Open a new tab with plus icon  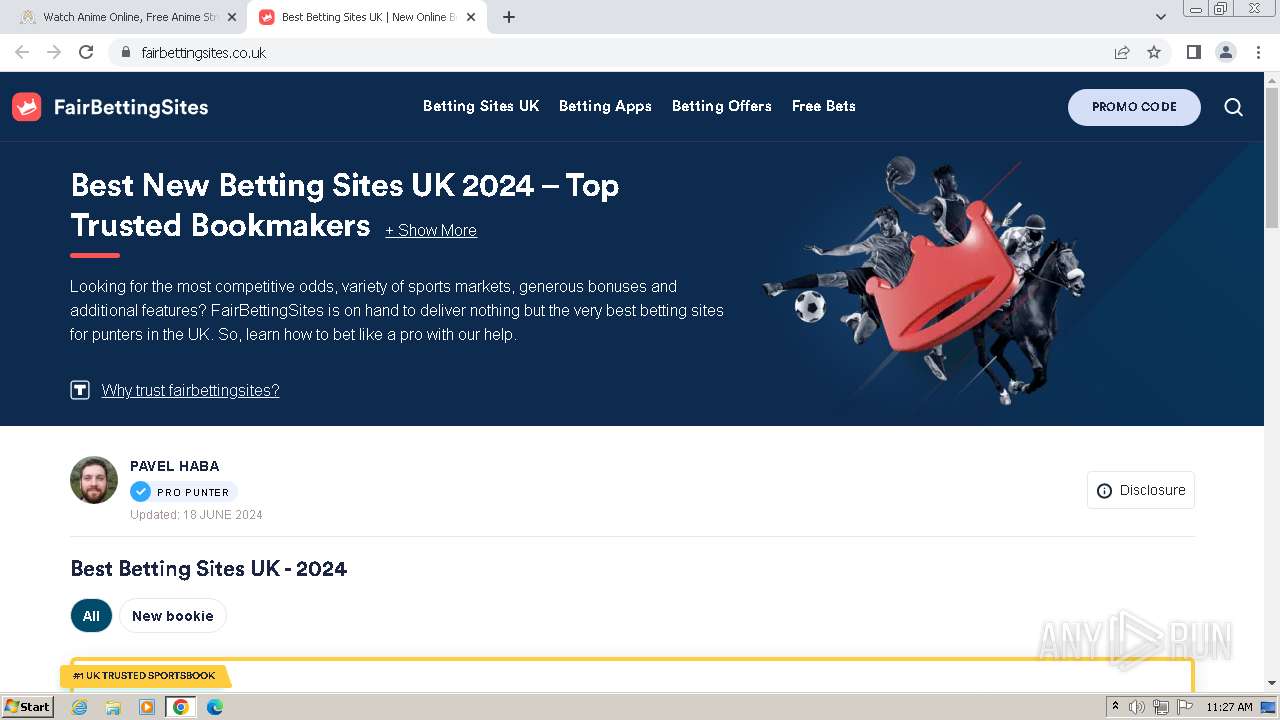coord(509,17)
